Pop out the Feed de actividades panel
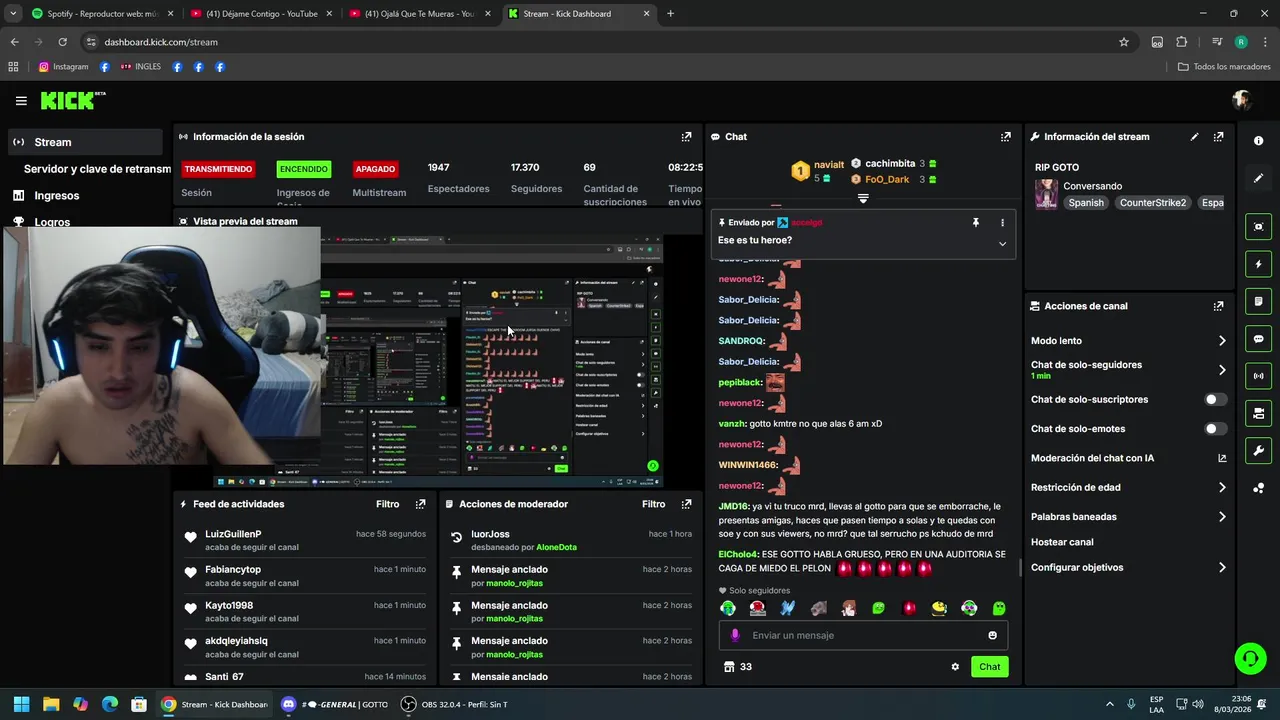 pos(420,504)
